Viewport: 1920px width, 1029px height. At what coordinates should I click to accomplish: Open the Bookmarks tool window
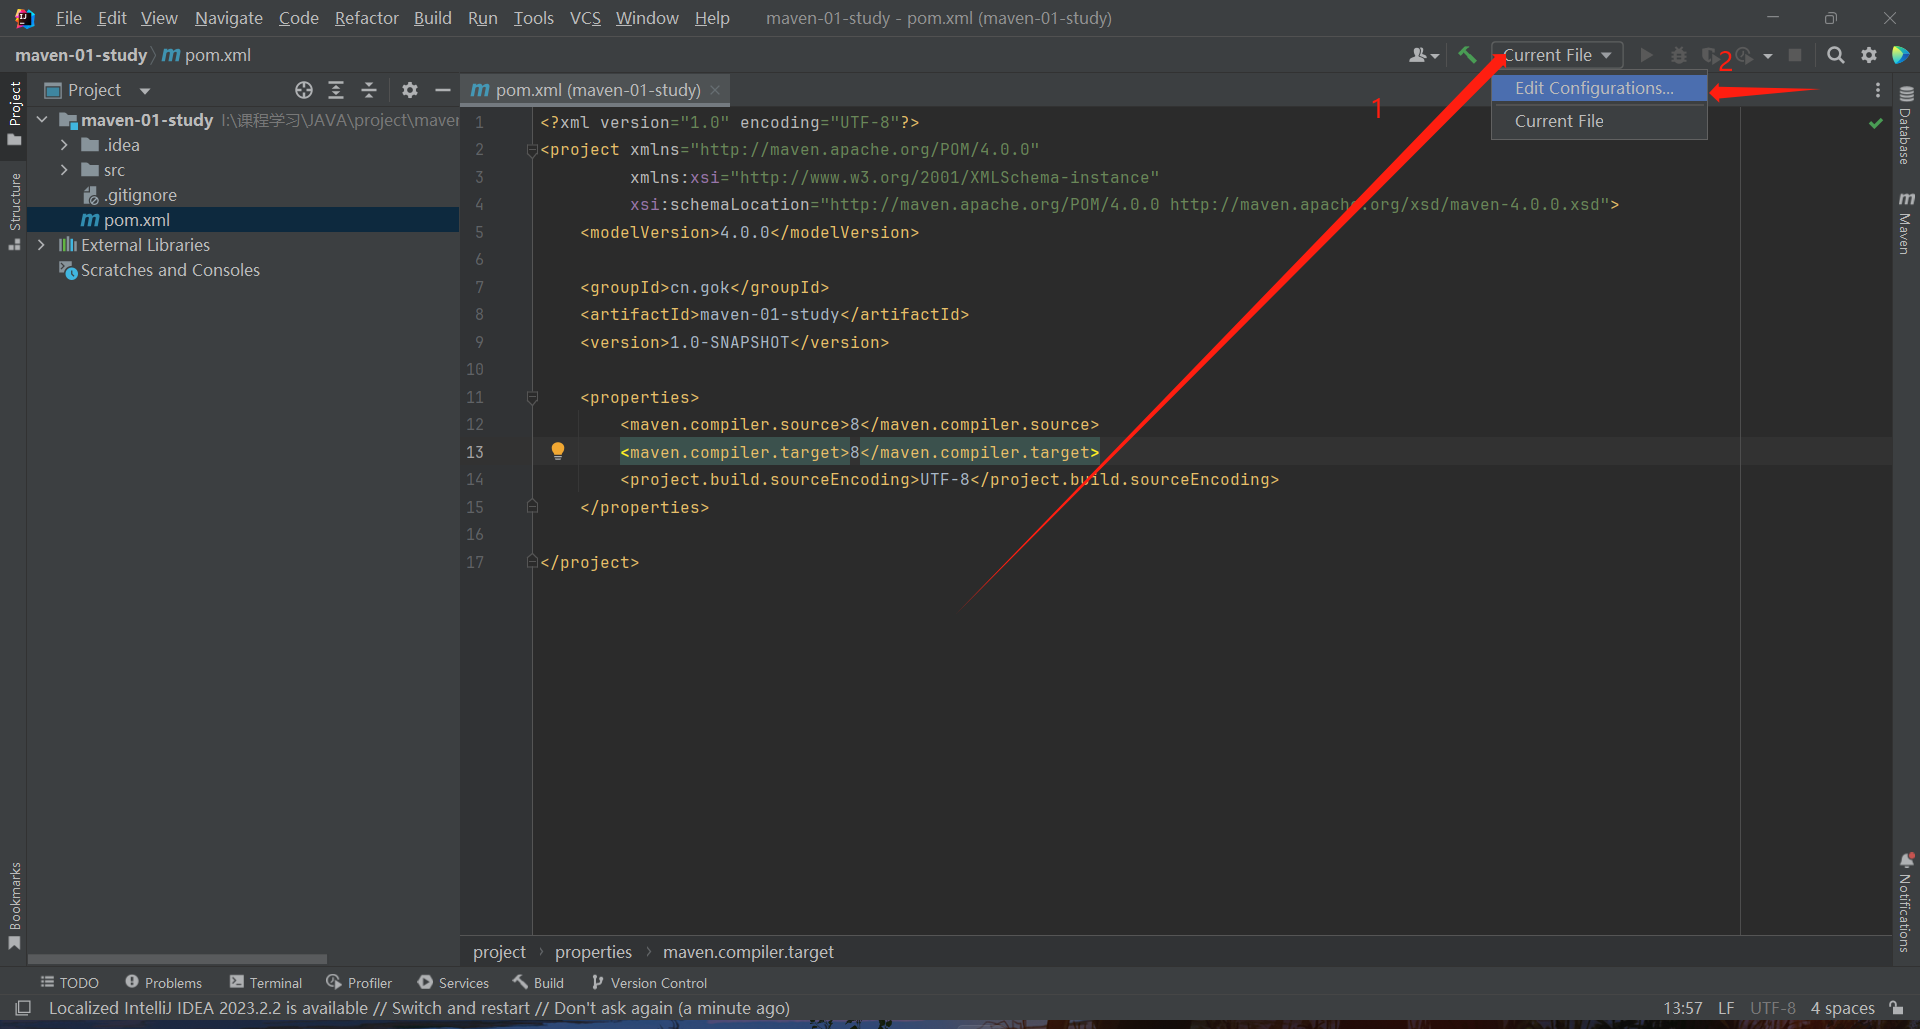(x=14, y=905)
